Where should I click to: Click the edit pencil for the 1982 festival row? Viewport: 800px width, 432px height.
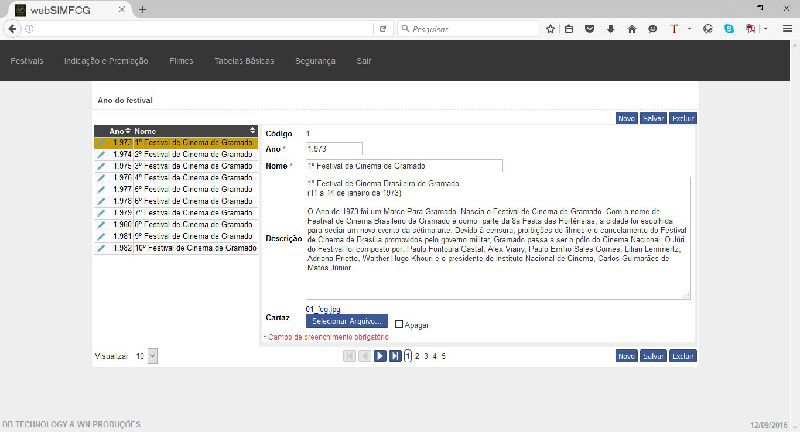click(x=101, y=247)
